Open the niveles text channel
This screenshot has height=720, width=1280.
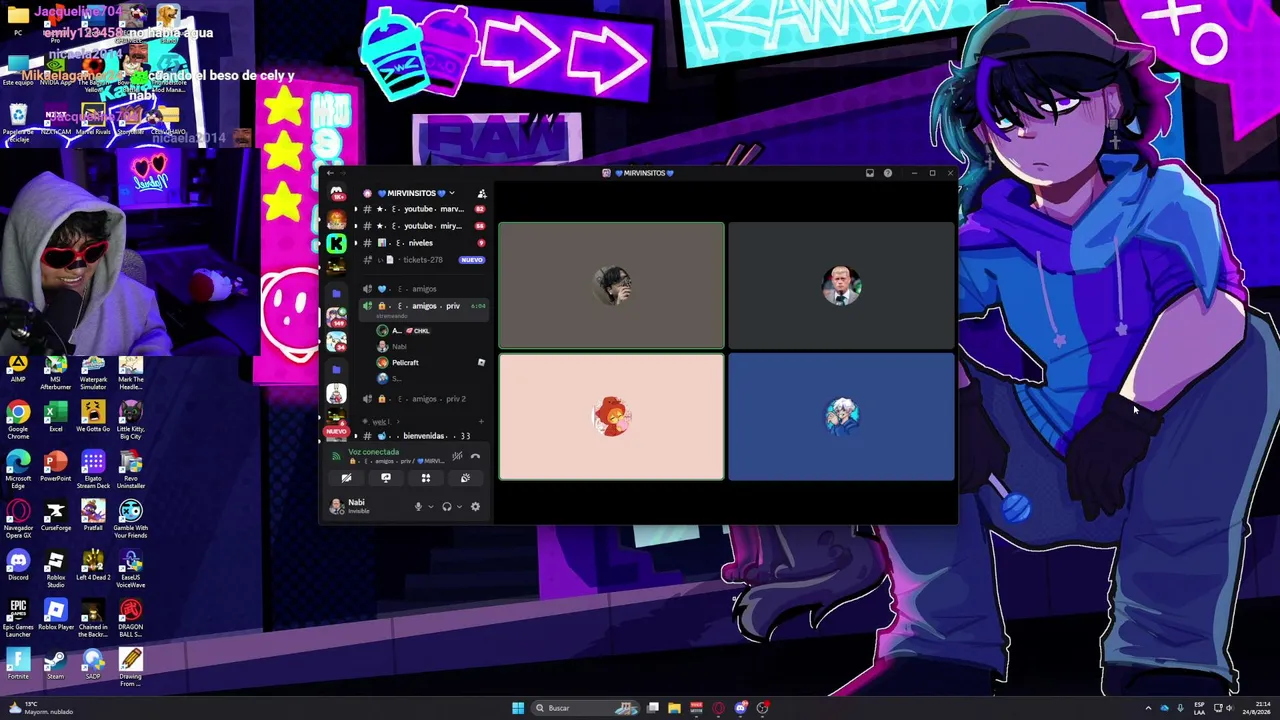424,243
